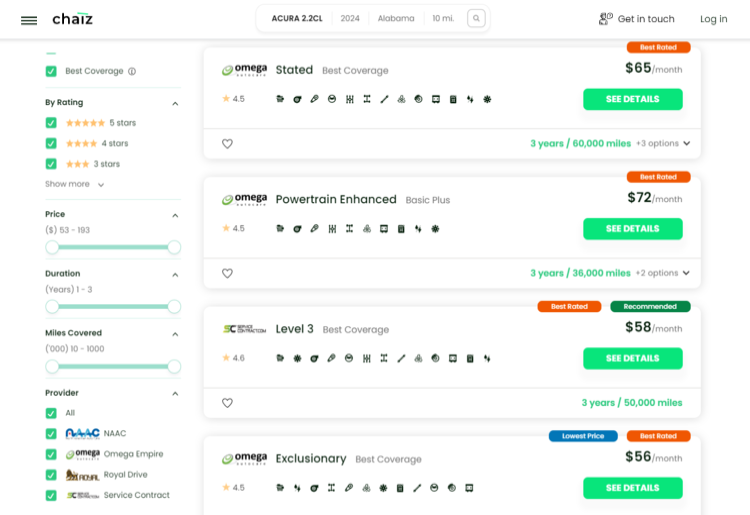Click the search magnifier icon in header

tap(476, 18)
